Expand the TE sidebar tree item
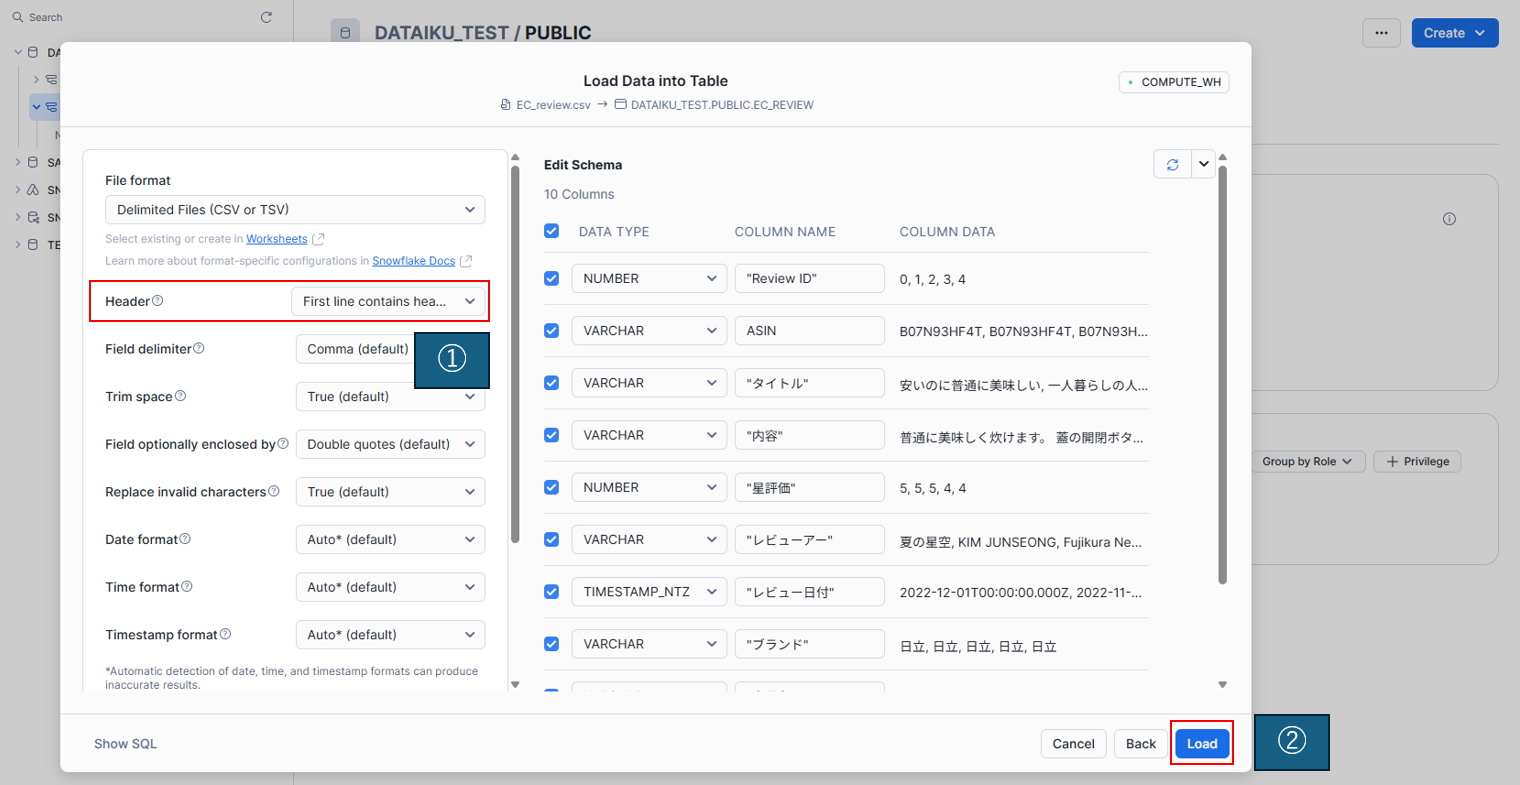Image resolution: width=1520 pixels, height=785 pixels. click(18, 244)
